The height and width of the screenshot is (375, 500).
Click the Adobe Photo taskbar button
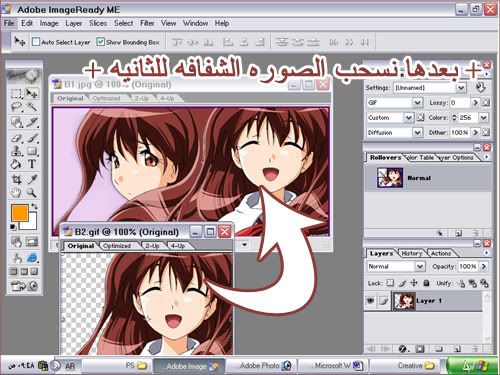261,366
